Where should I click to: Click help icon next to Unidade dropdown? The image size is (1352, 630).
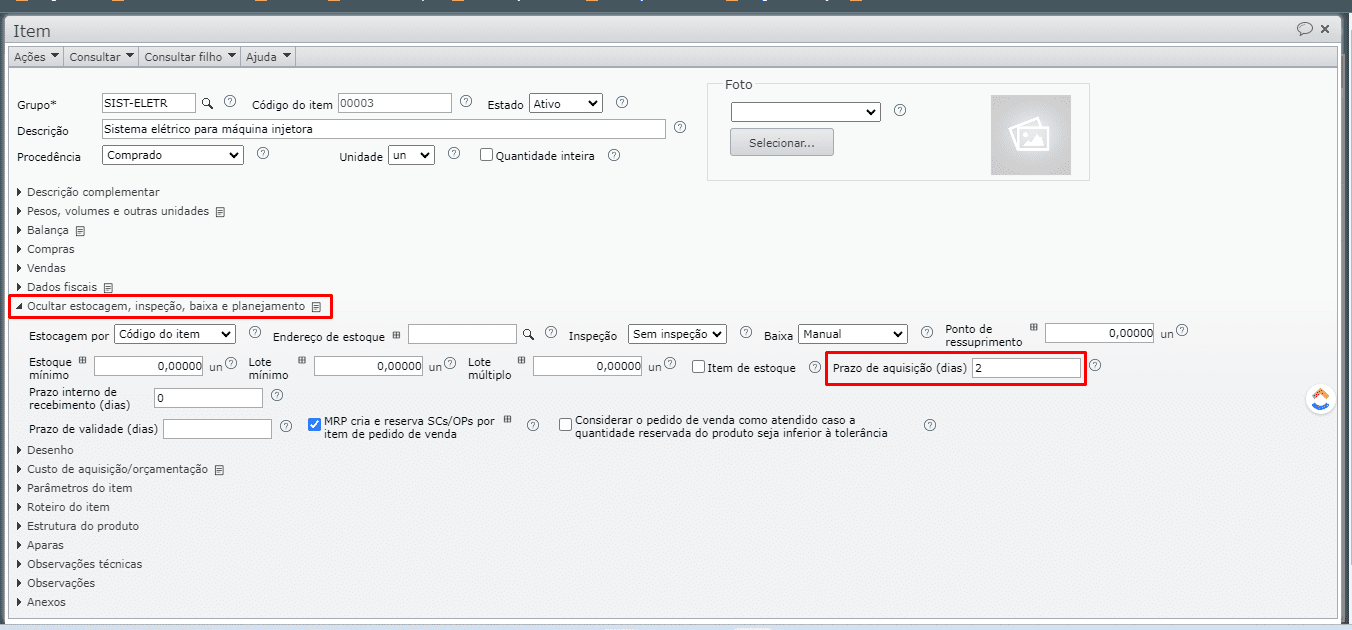coord(454,154)
